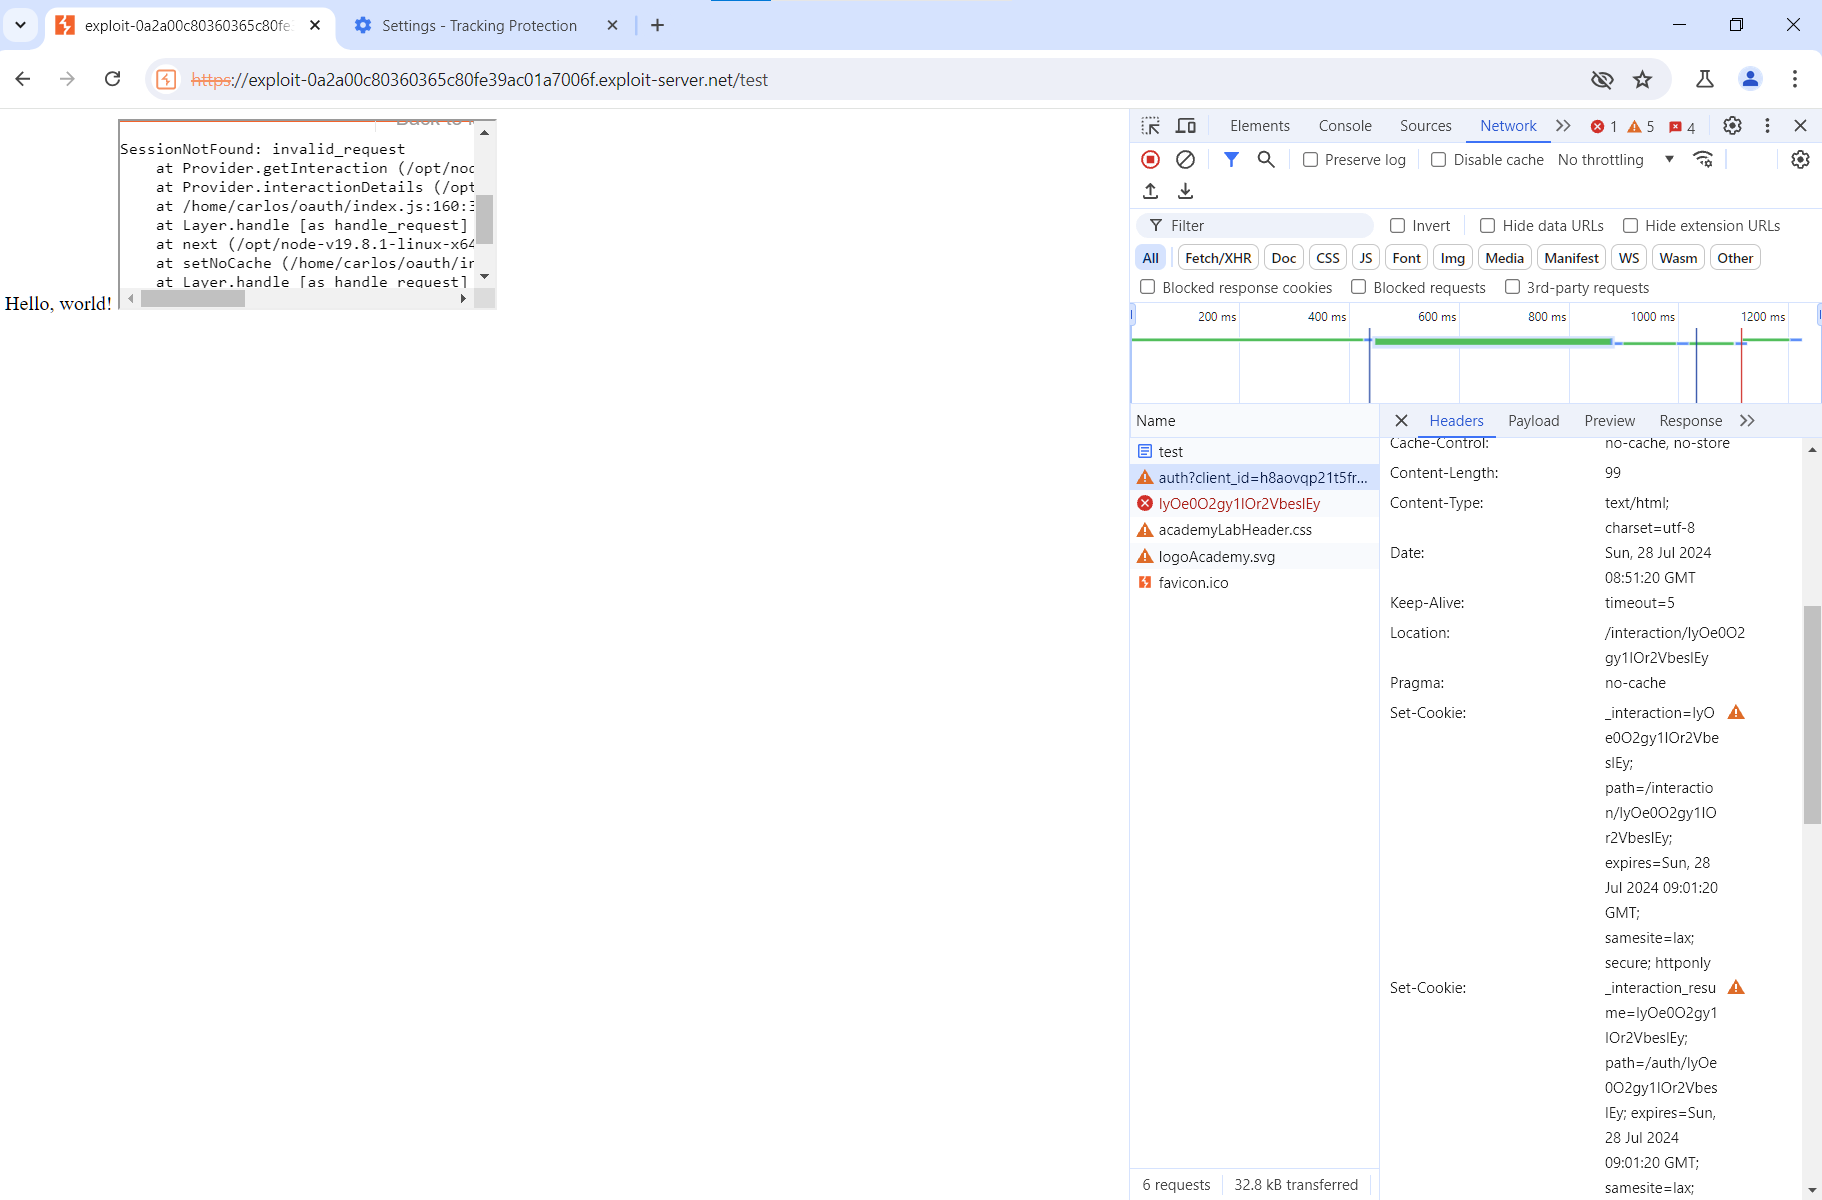Screen dimensions: 1822x1200
Task: Check Hide data URLs
Action: pos(1488,226)
